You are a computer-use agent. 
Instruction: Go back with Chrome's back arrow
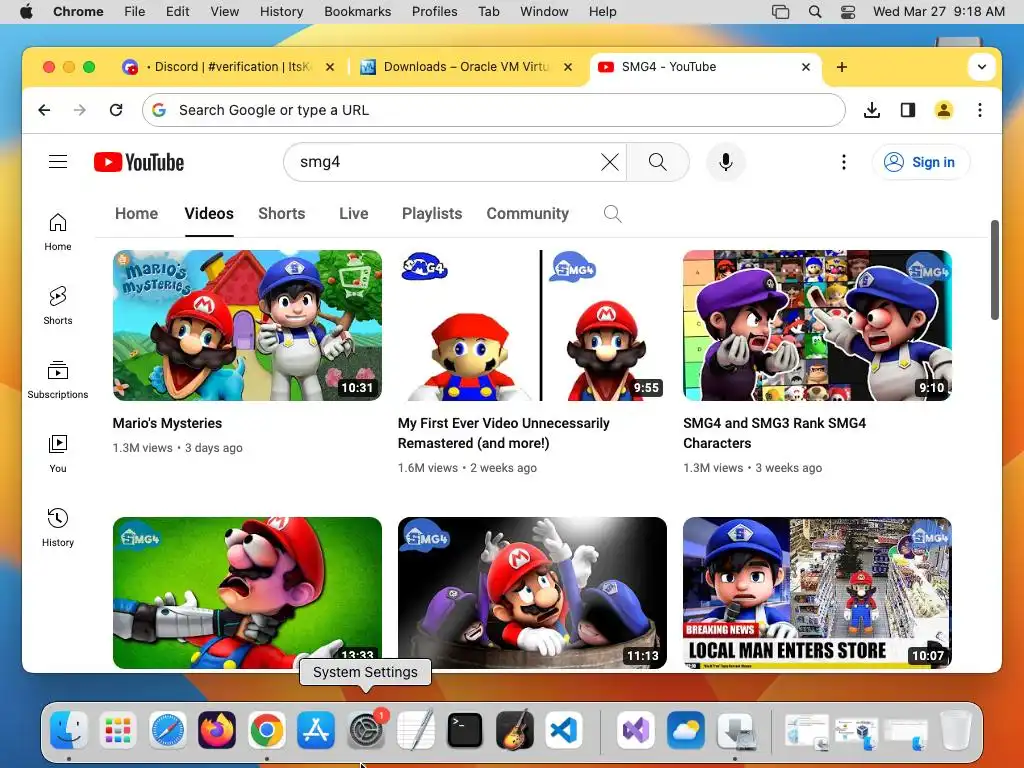44,110
